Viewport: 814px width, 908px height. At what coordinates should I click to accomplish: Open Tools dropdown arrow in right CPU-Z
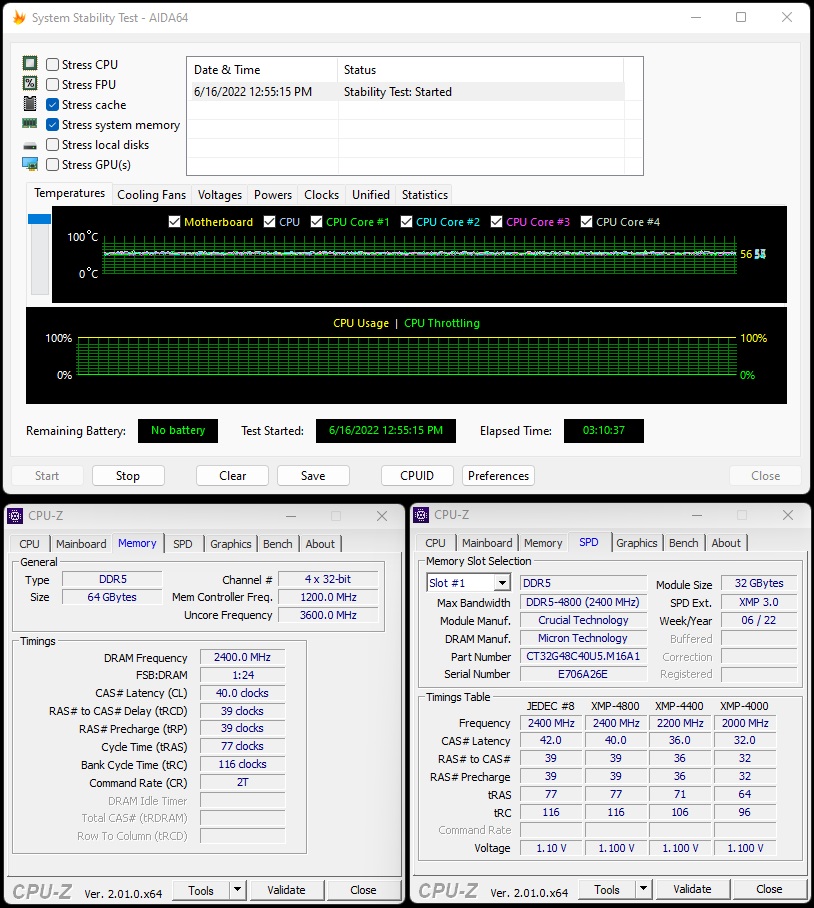coord(643,889)
